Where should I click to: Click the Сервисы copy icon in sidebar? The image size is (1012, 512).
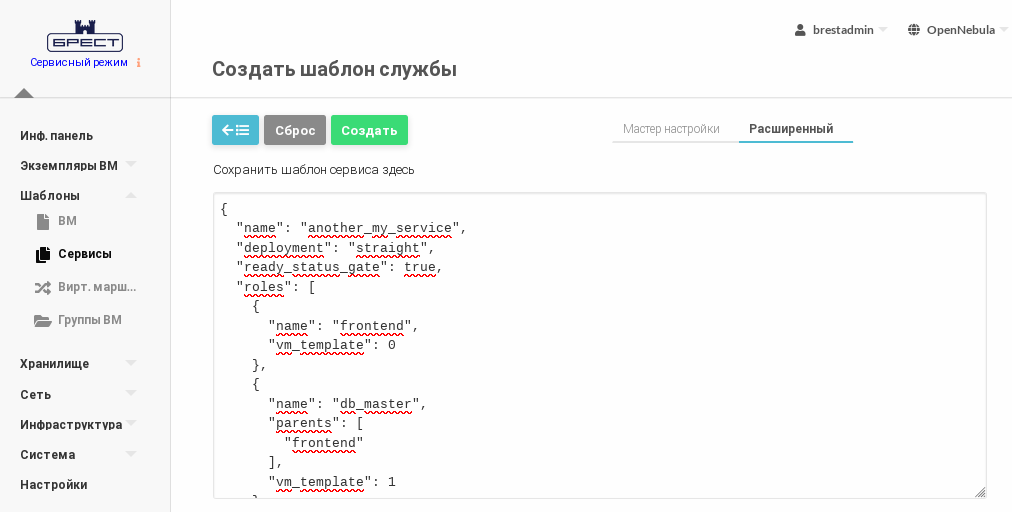tap(43, 254)
